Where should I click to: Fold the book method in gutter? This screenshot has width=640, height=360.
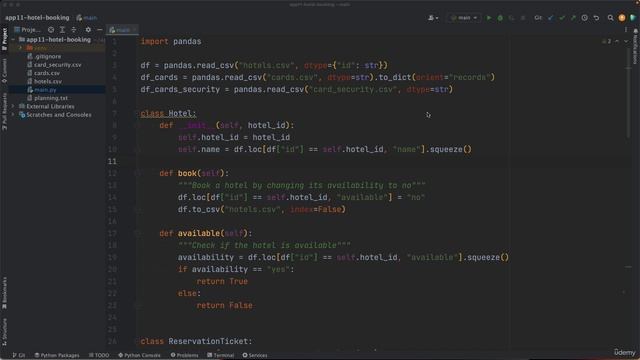pyautogui.click(x=138, y=173)
